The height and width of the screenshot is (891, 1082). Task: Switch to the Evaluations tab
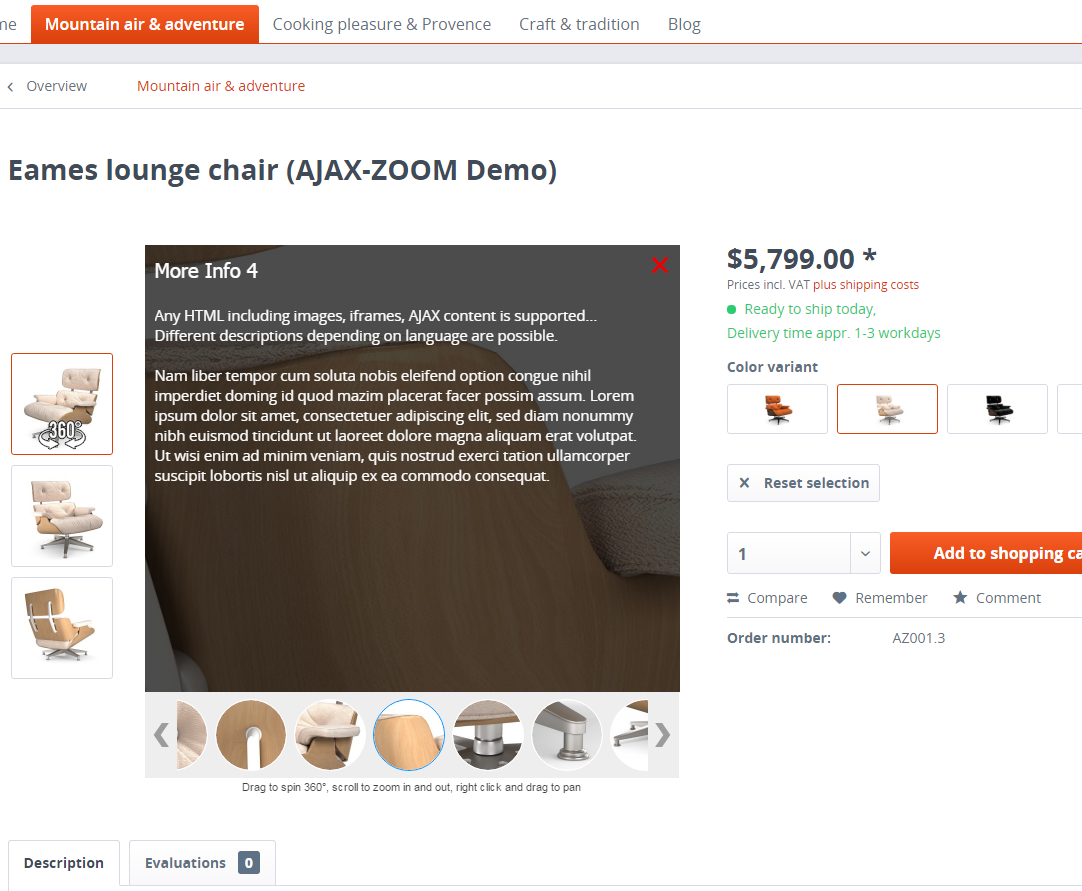(x=202, y=863)
